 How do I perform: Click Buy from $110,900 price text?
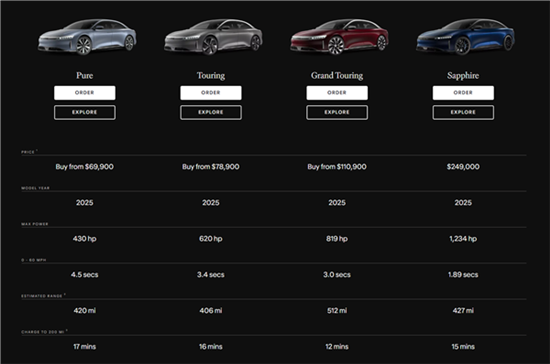pyautogui.click(x=337, y=167)
